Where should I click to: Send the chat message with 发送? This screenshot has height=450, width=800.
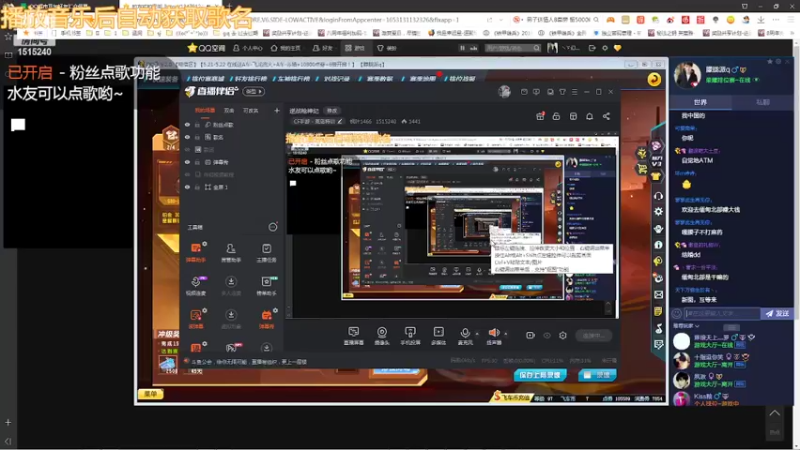tap(778, 314)
